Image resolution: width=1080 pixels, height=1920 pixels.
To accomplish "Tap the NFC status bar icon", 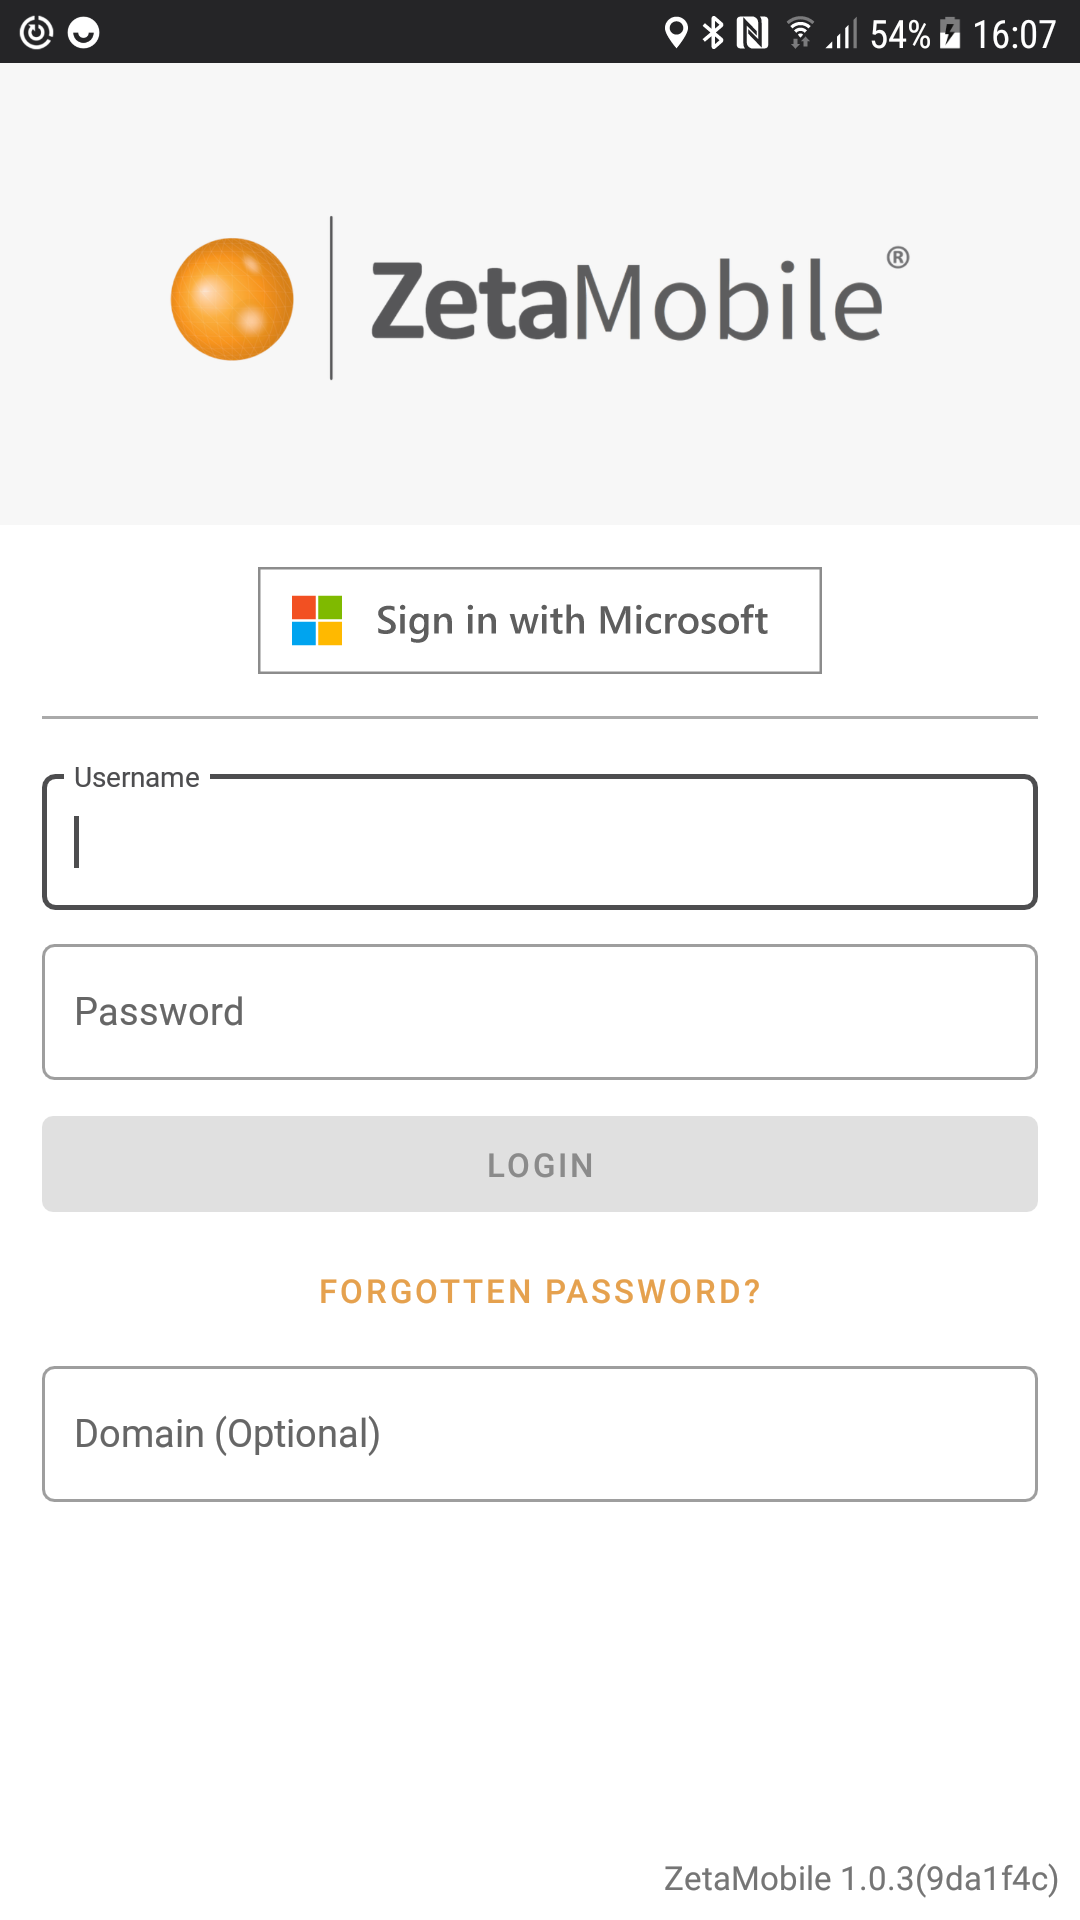I will click(752, 33).
